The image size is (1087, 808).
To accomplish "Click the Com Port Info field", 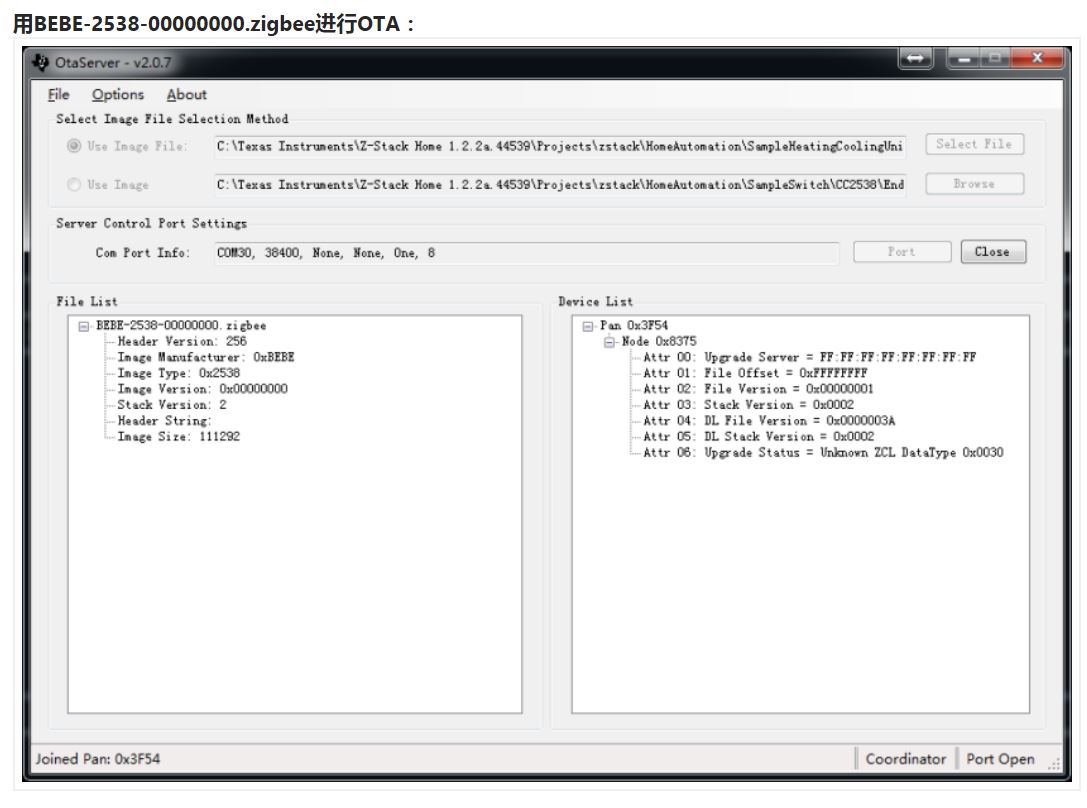I will click(x=526, y=253).
